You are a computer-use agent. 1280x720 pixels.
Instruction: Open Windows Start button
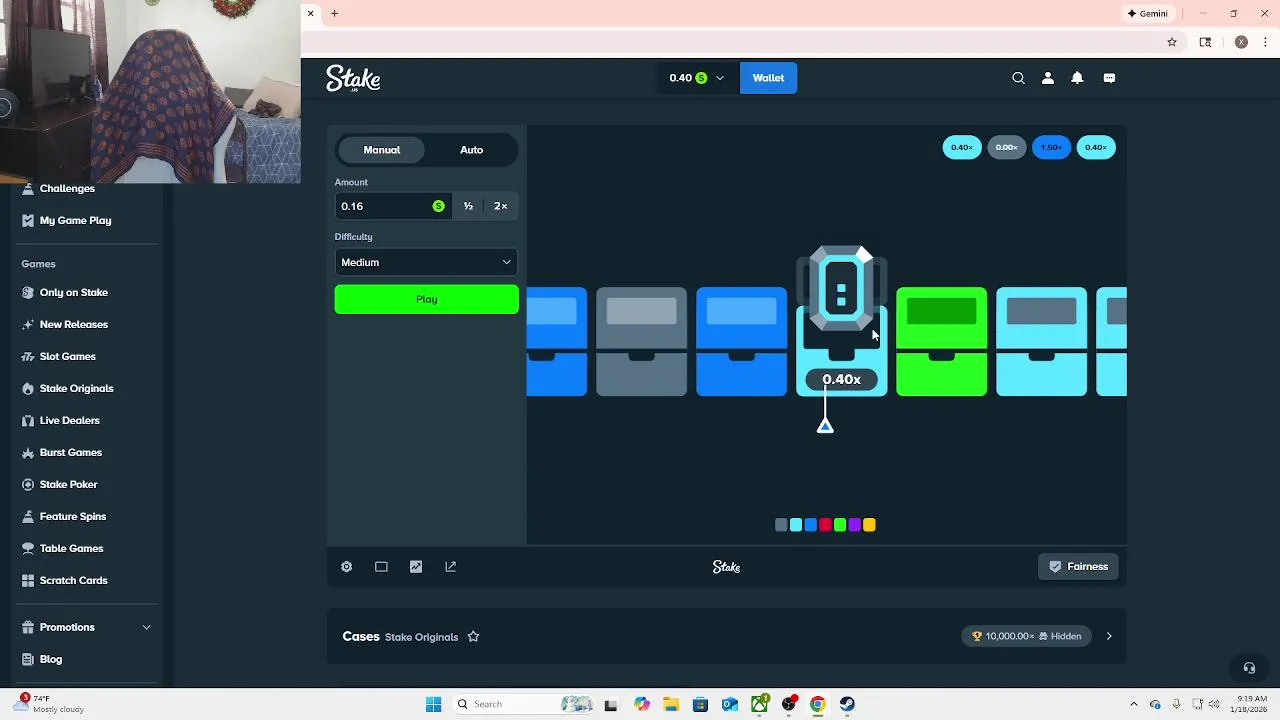tap(434, 704)
